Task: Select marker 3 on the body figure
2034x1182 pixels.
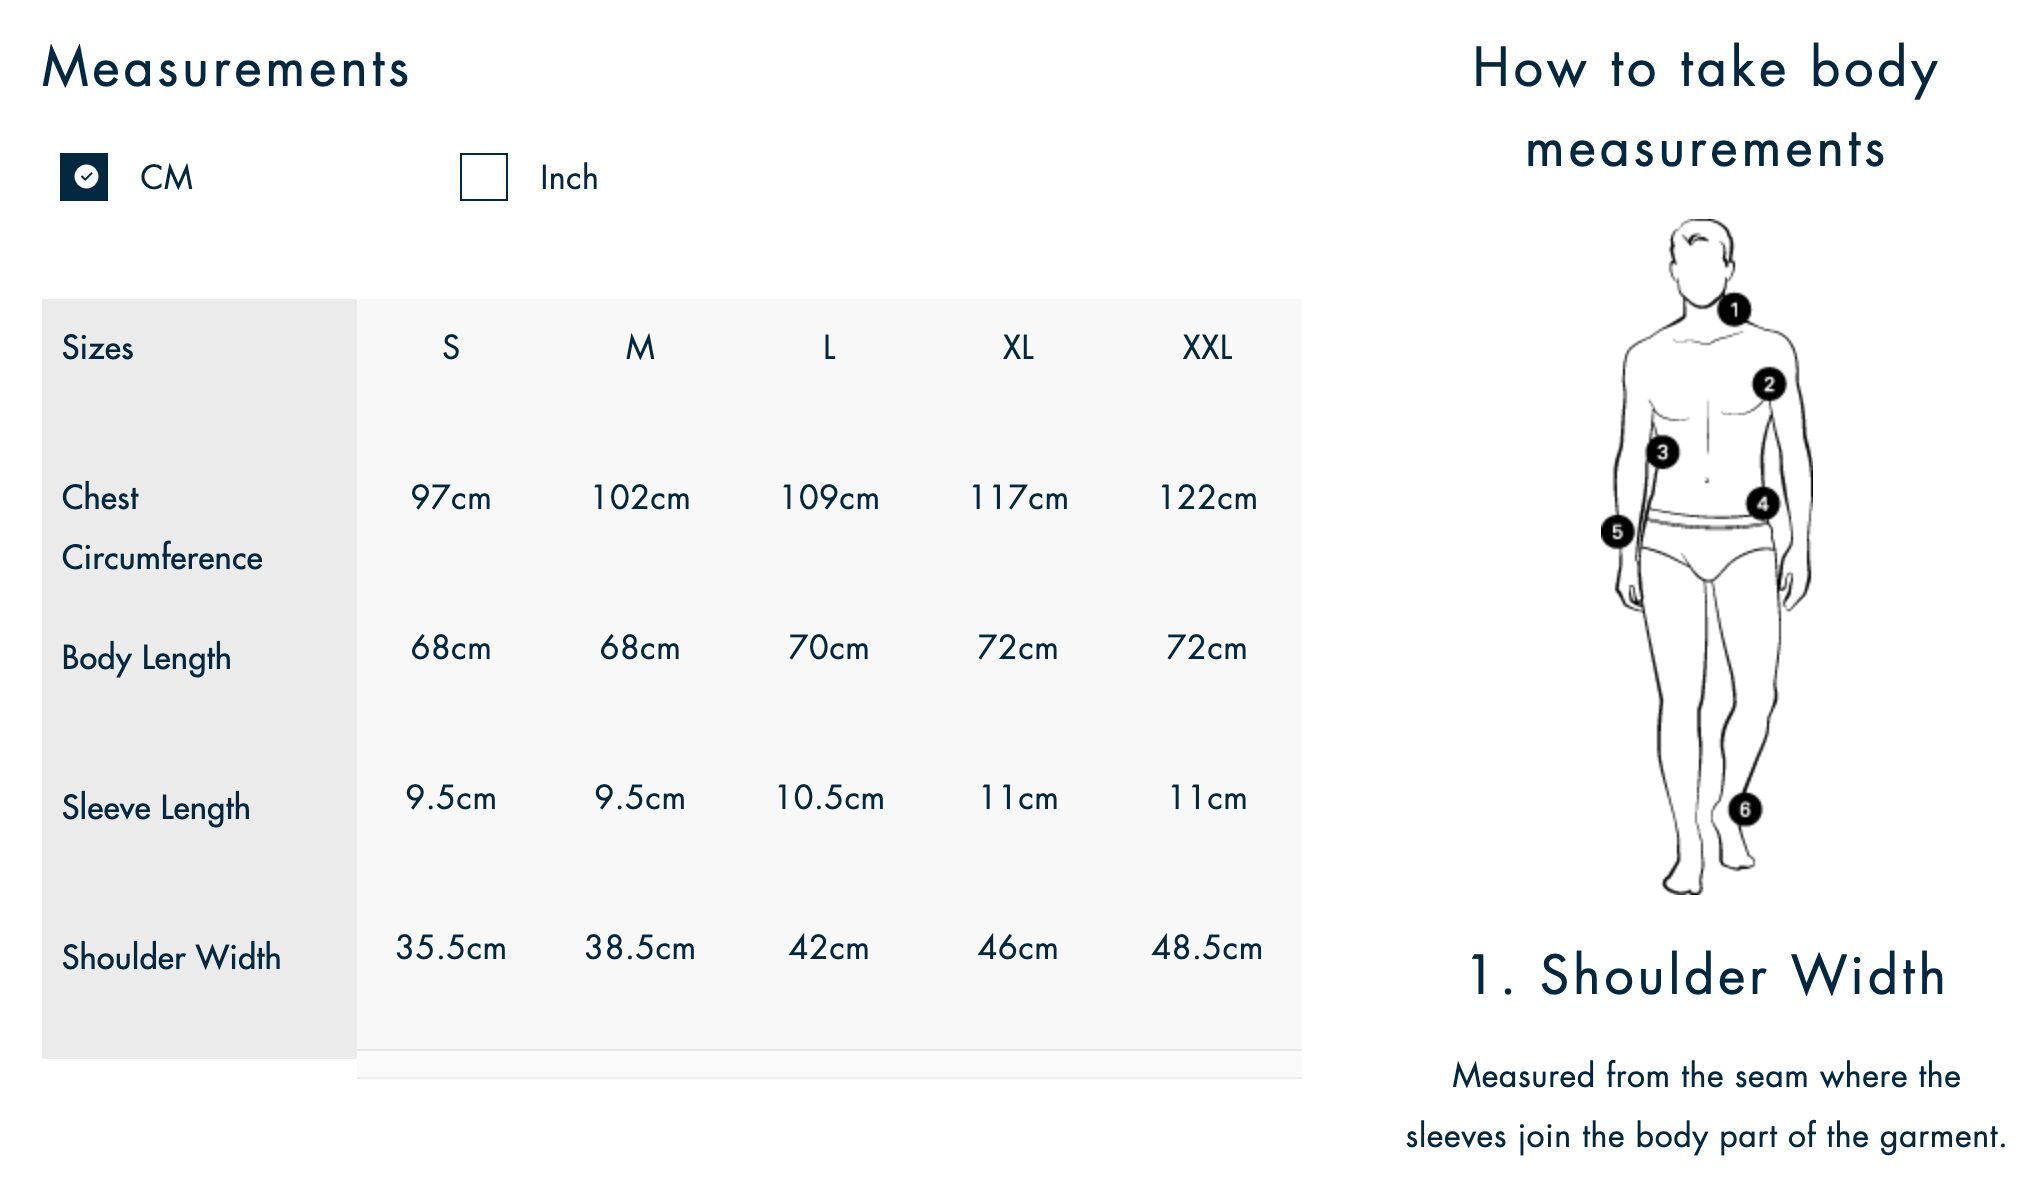Action: 1662,452
